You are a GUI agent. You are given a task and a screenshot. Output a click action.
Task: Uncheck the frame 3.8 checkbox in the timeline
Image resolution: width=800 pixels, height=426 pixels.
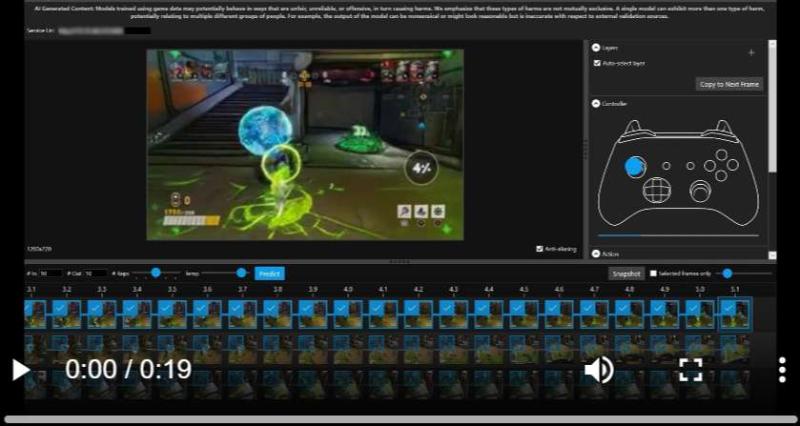click(270, 308)
